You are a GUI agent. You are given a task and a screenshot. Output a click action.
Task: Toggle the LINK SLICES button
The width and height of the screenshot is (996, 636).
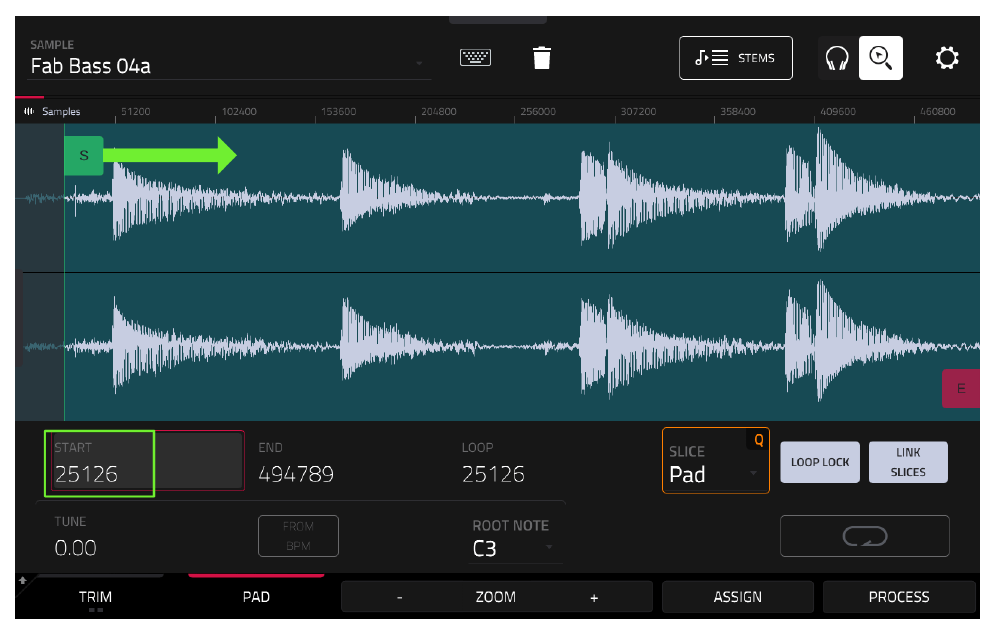pos(908,462)
